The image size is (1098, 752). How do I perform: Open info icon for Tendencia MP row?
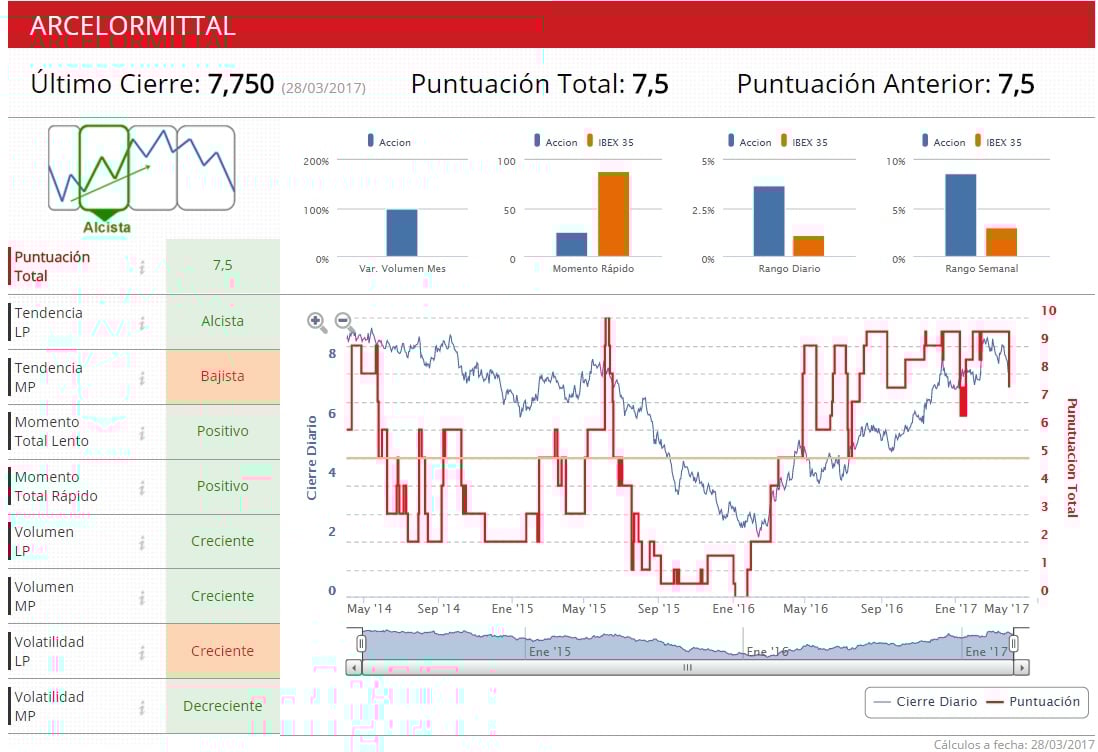[142, 378]
